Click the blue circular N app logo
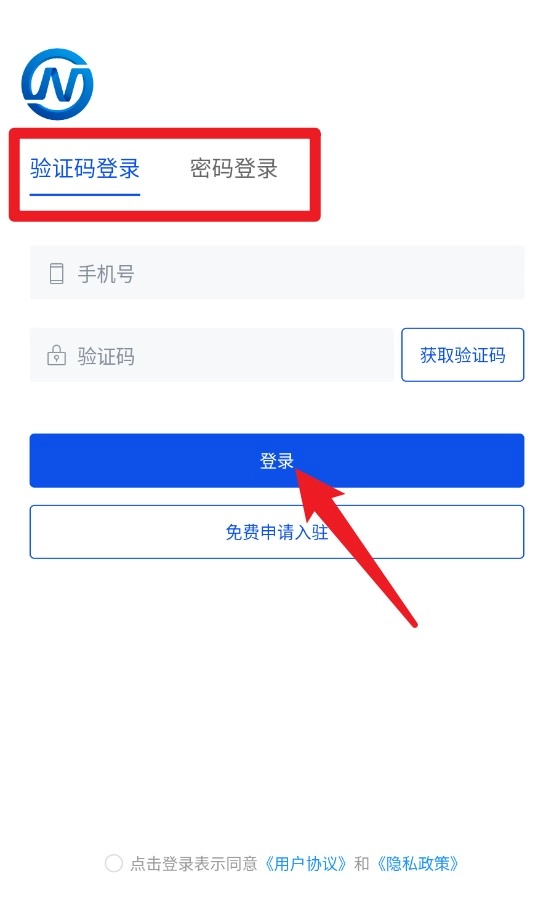This screenshot has width=554, height=912. [57, 84]
